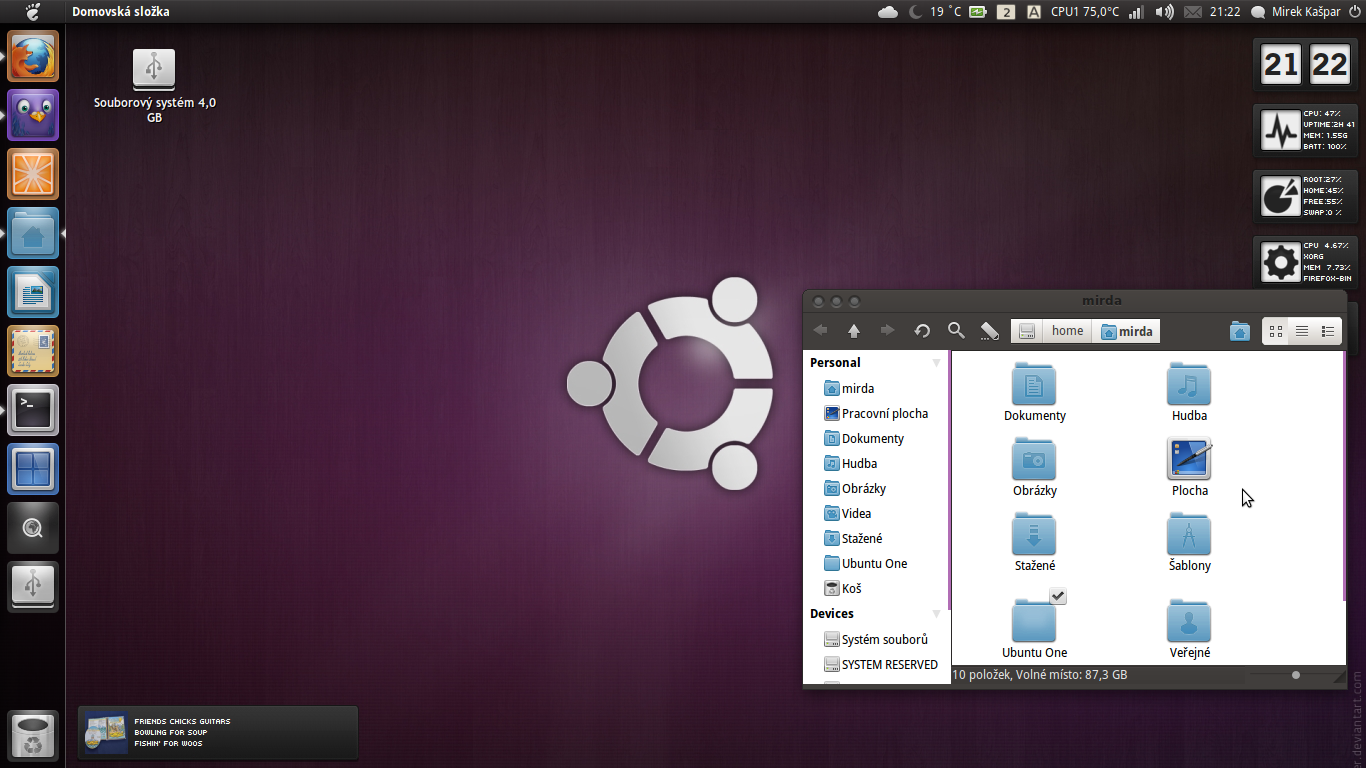Image resolution: width=1366 pixels, height=768 pixels.
Task: Click the home folder toolbar icon
Action: click(1240, 331)
